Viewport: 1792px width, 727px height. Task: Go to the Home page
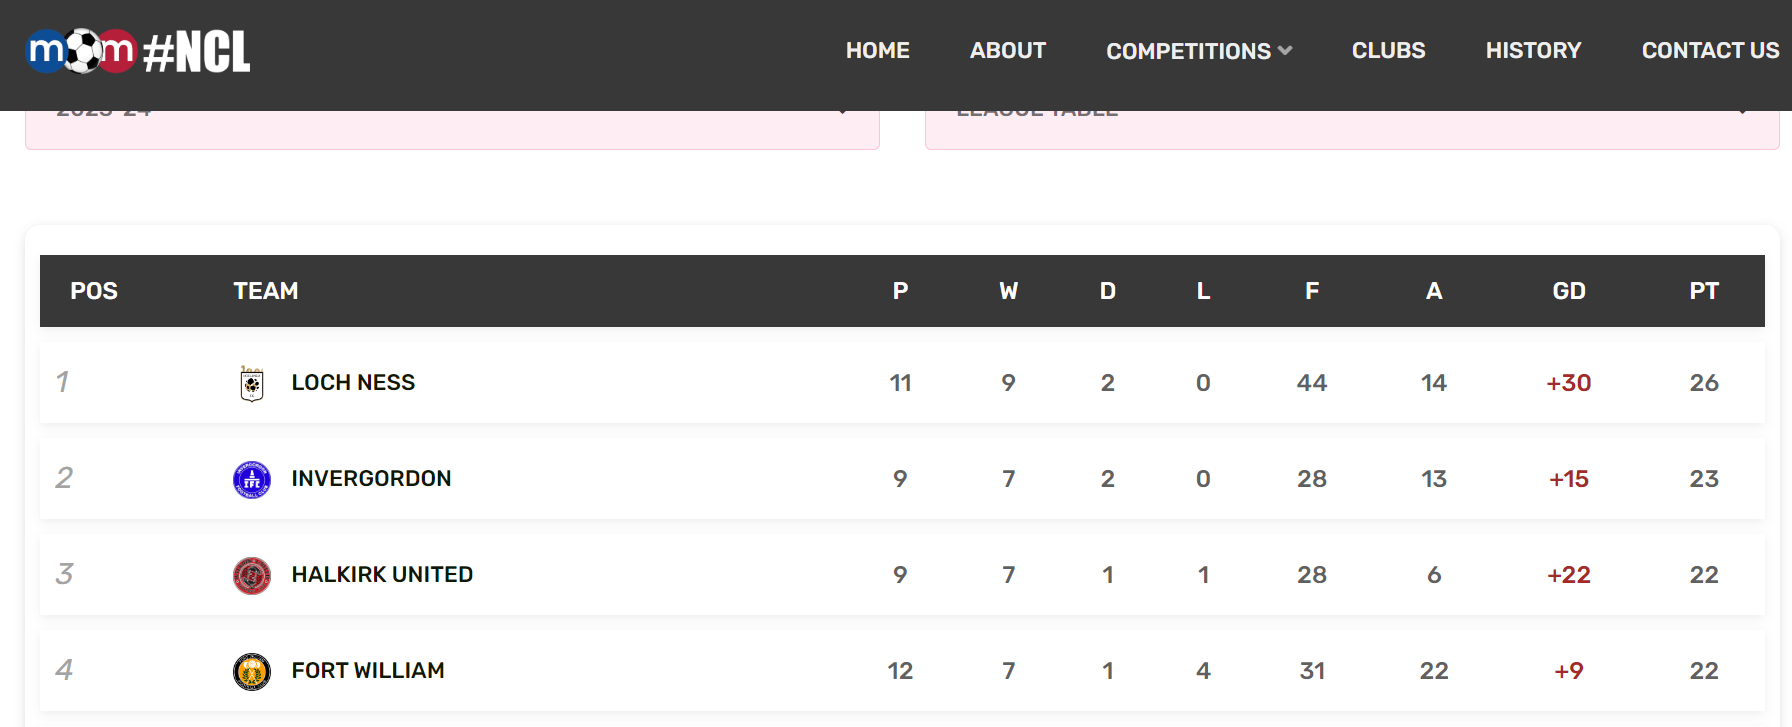coord(878,50)
